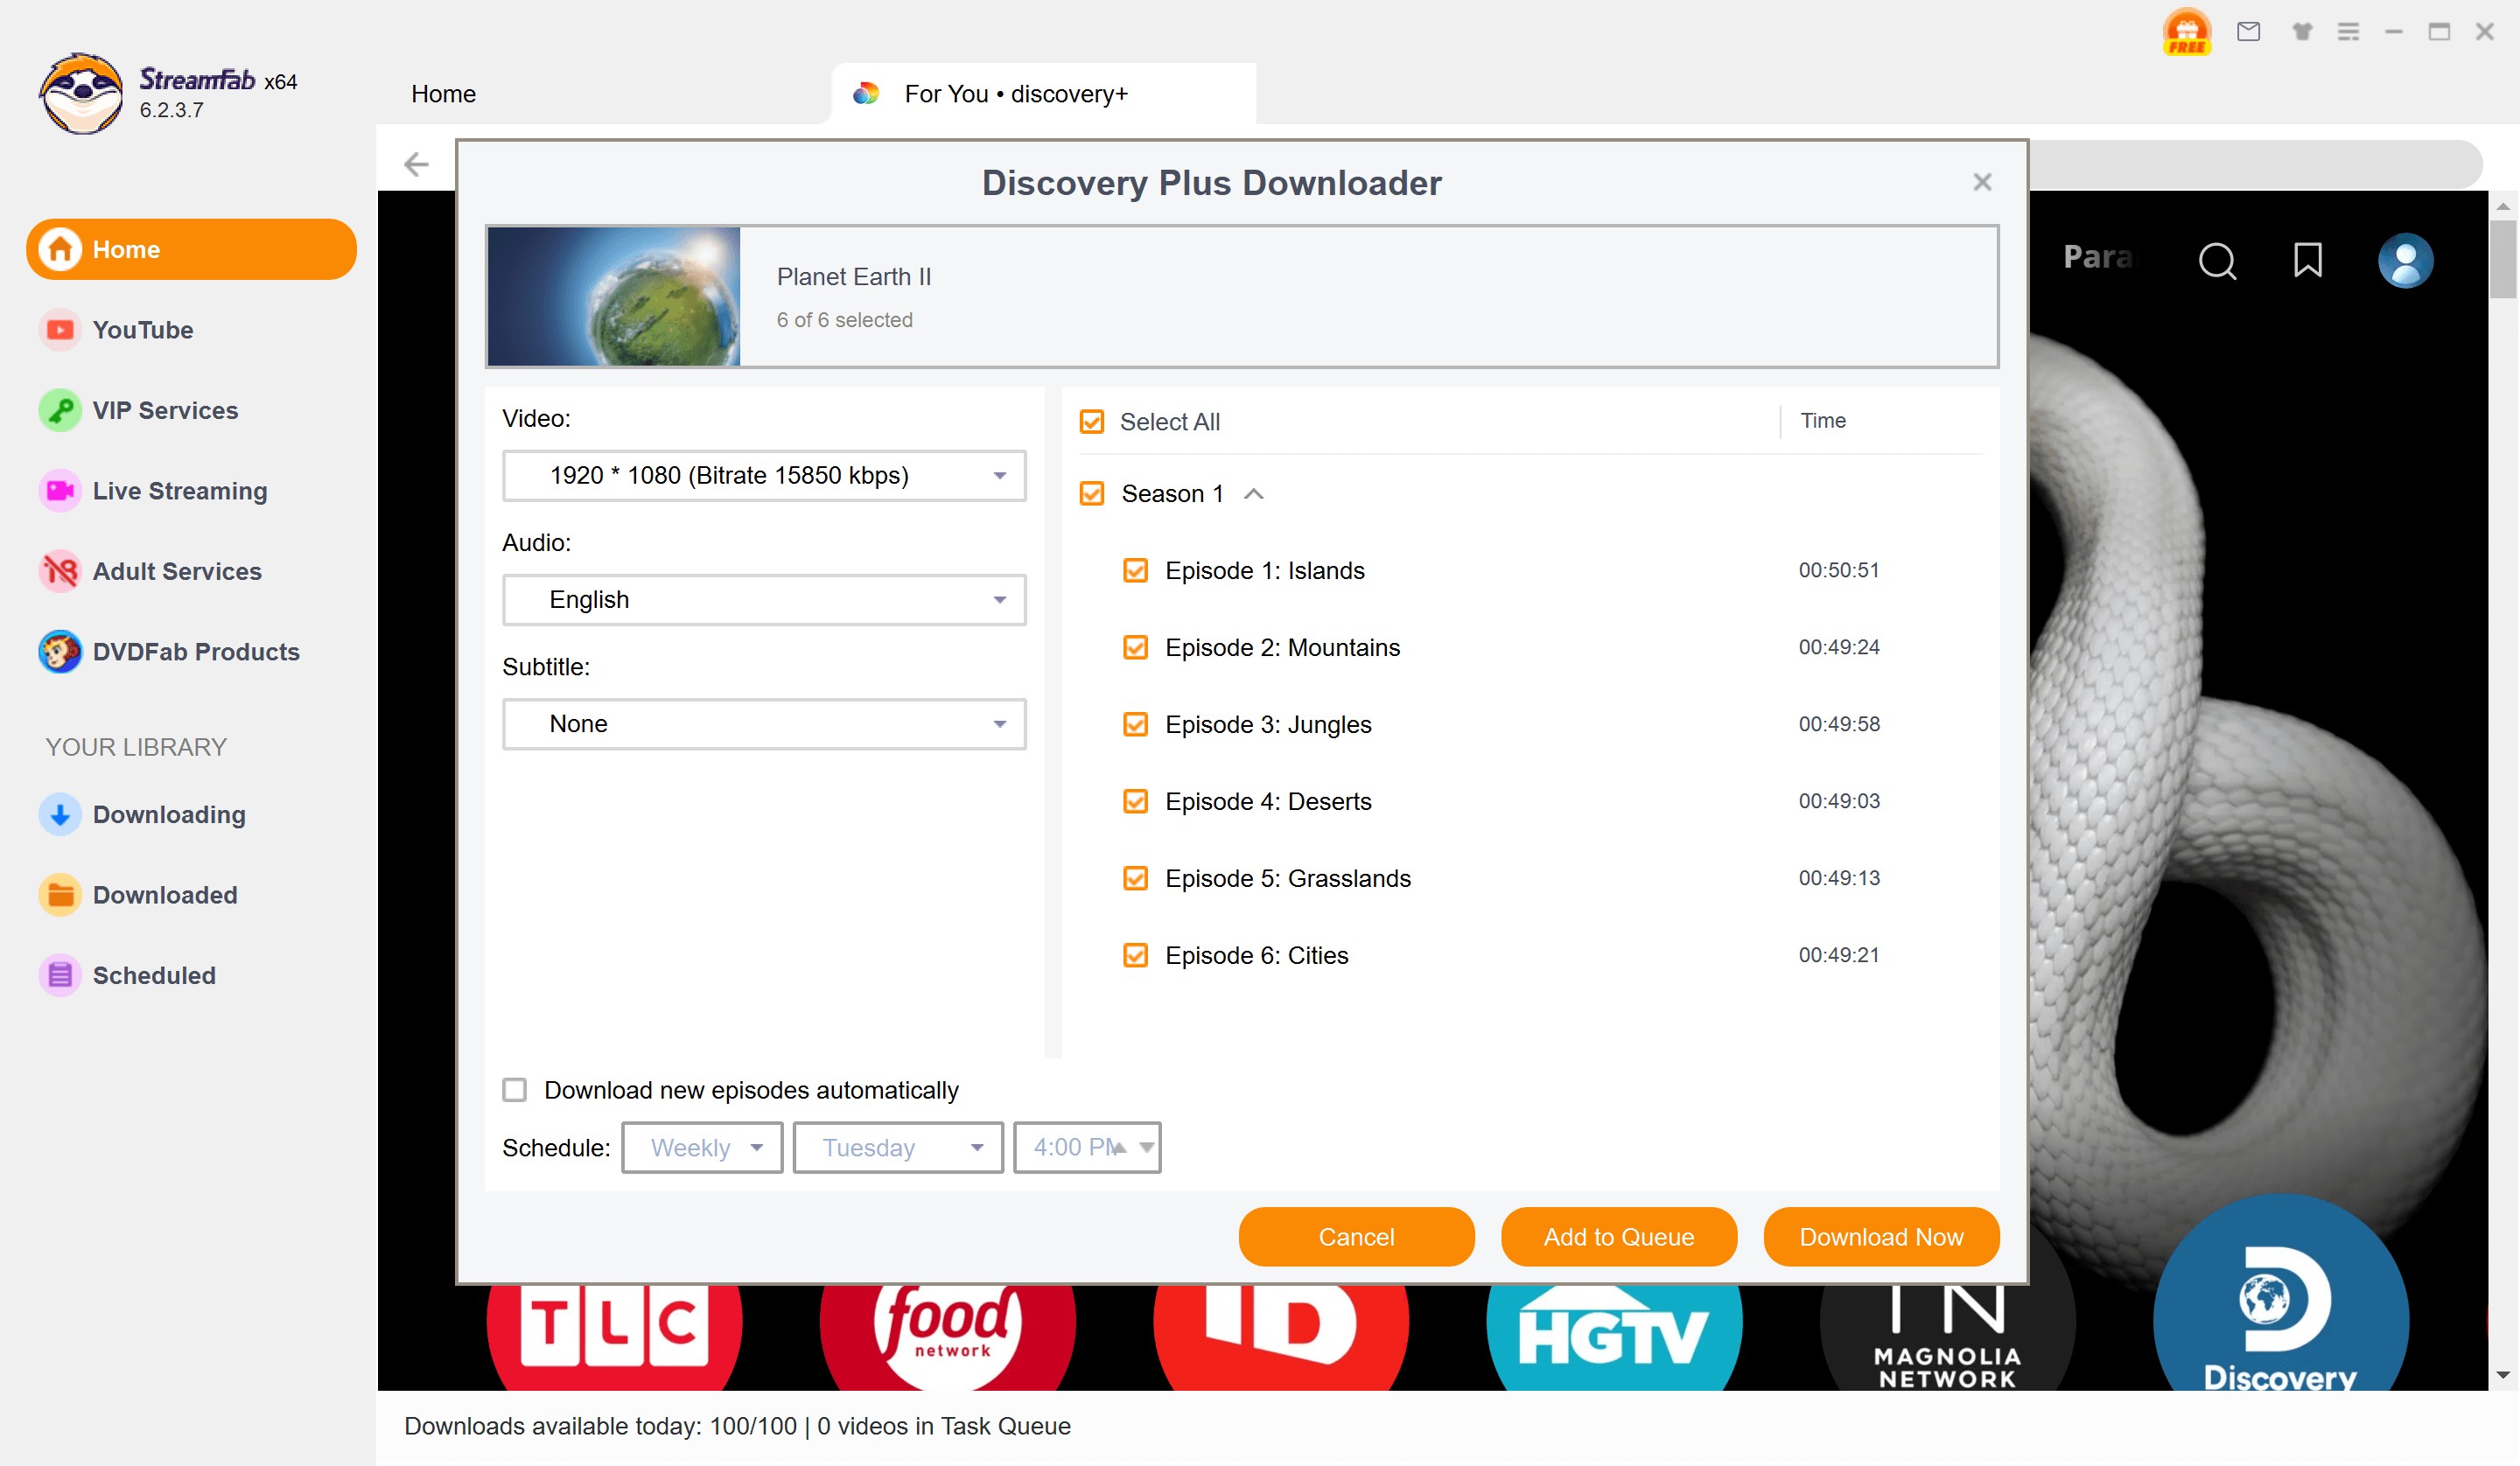
Task: Click the Add to Queue button
Action: (x=1618, y=1237)
